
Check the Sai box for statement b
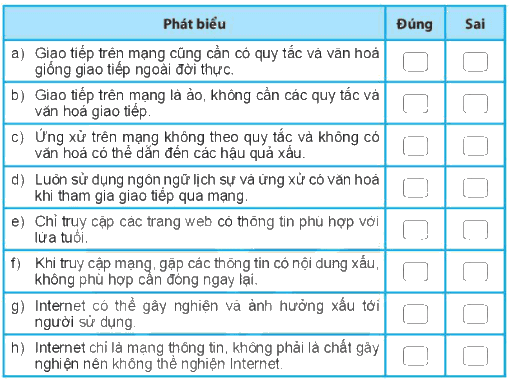click(x=475, y=104)
